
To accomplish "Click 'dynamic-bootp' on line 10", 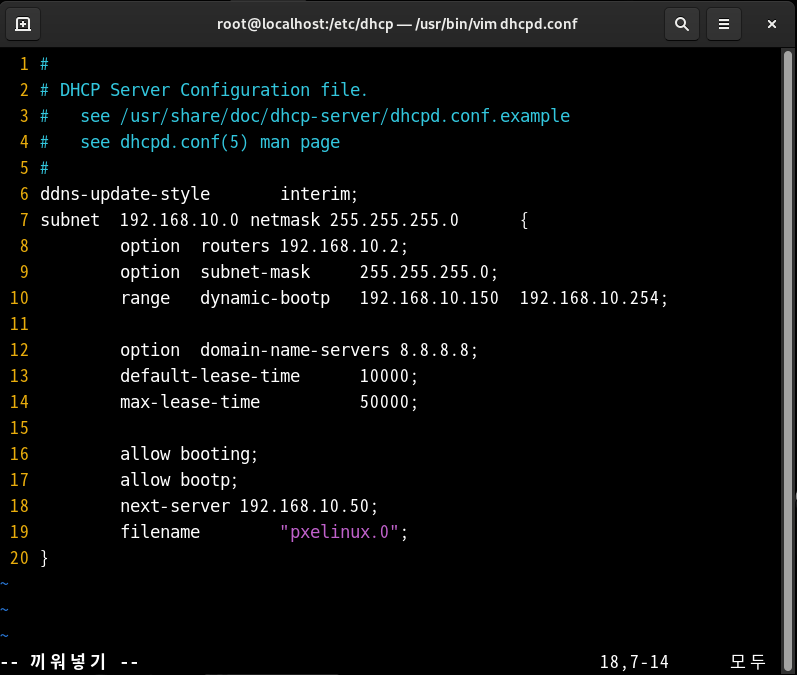I will click(x=265, y=298).
